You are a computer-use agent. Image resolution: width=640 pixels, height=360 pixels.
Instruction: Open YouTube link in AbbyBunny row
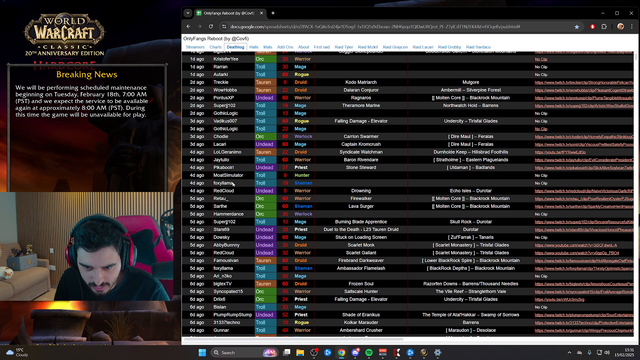[576, 245]
